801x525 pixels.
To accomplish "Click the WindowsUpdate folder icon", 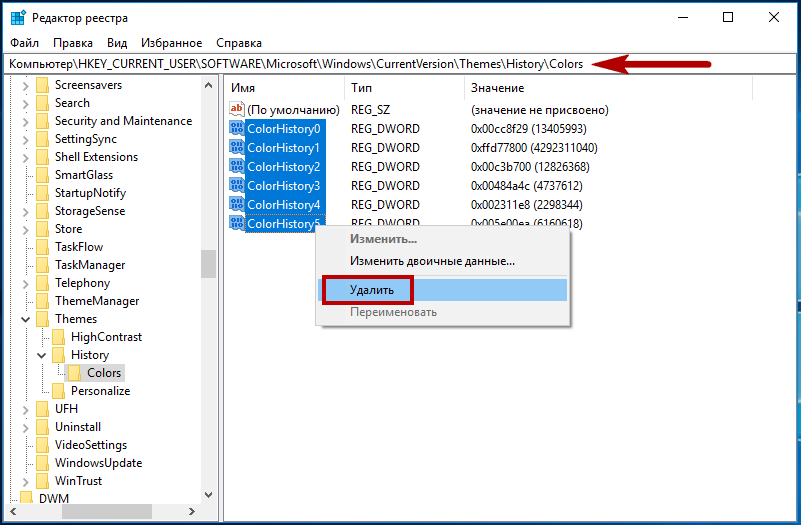I will (x=42, y=463).
